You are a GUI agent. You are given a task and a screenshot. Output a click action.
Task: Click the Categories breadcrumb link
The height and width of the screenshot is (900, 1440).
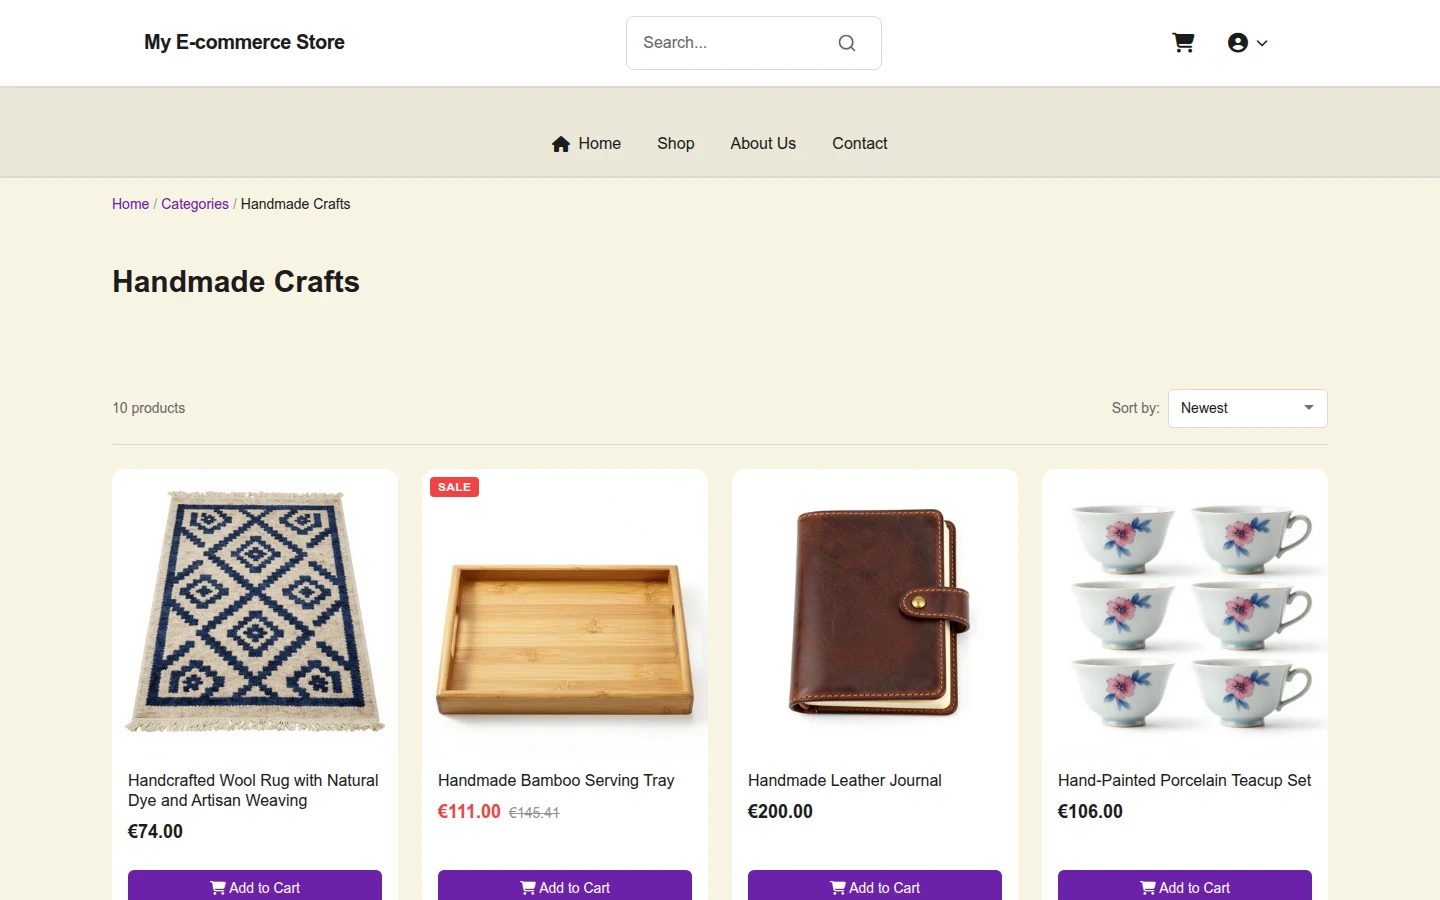195,204
